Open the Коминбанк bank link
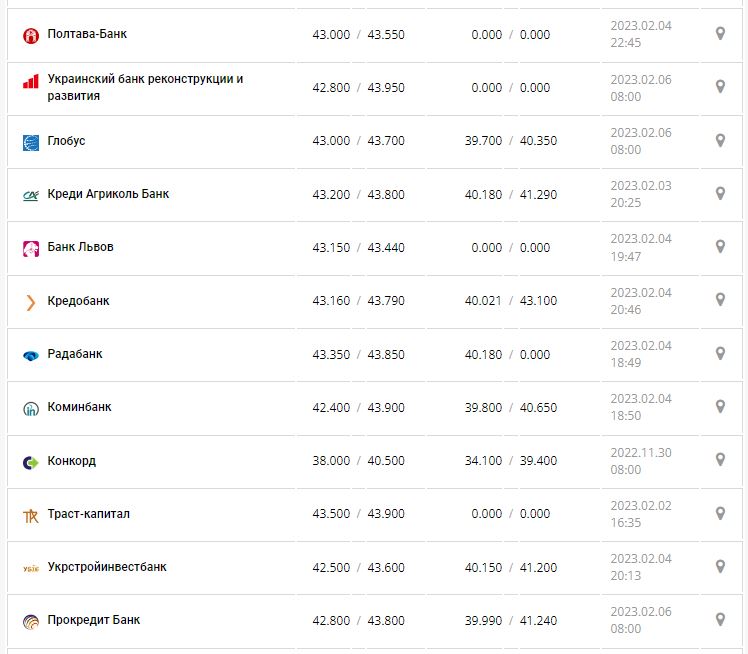 (80, 408)
